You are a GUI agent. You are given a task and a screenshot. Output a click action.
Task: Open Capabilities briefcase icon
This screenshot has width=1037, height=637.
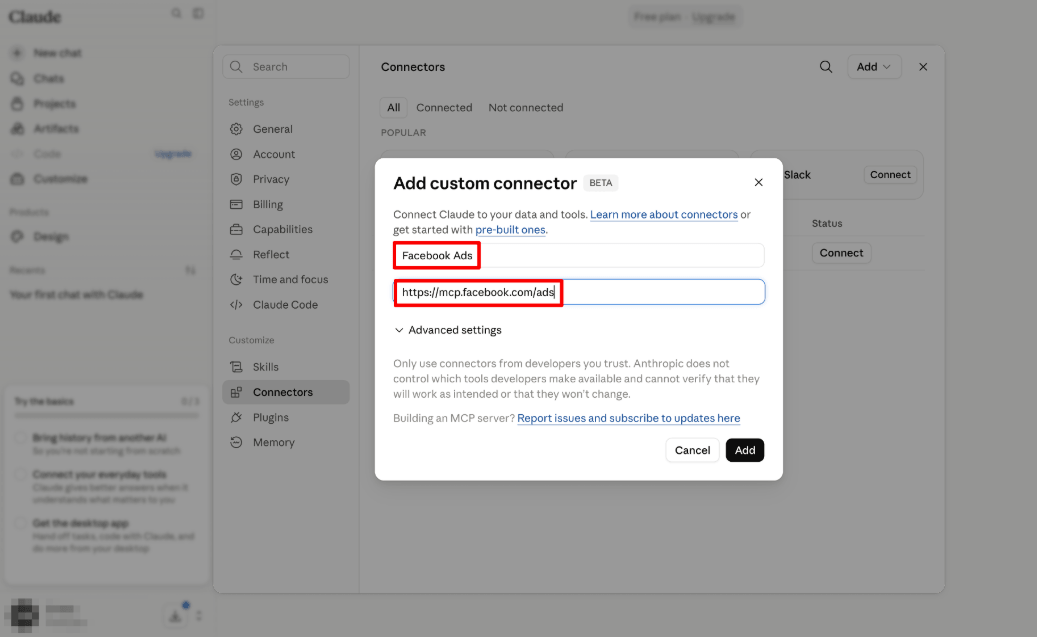pos(236,230)
